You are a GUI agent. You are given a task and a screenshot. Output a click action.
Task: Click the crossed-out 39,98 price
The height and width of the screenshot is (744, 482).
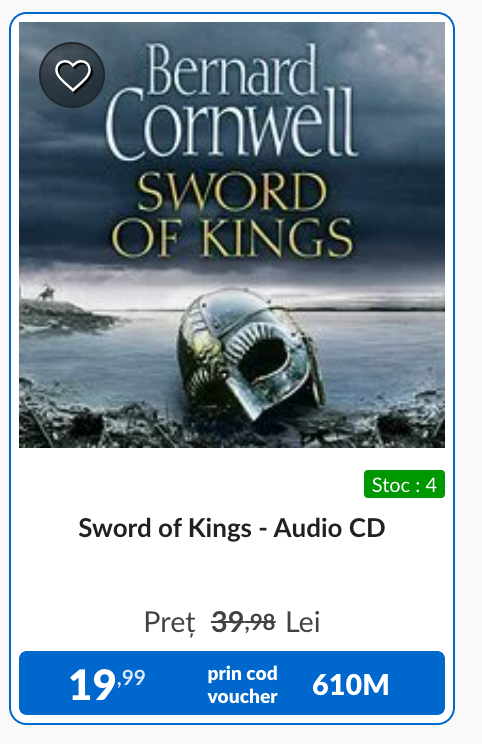[x=243, y=622]
